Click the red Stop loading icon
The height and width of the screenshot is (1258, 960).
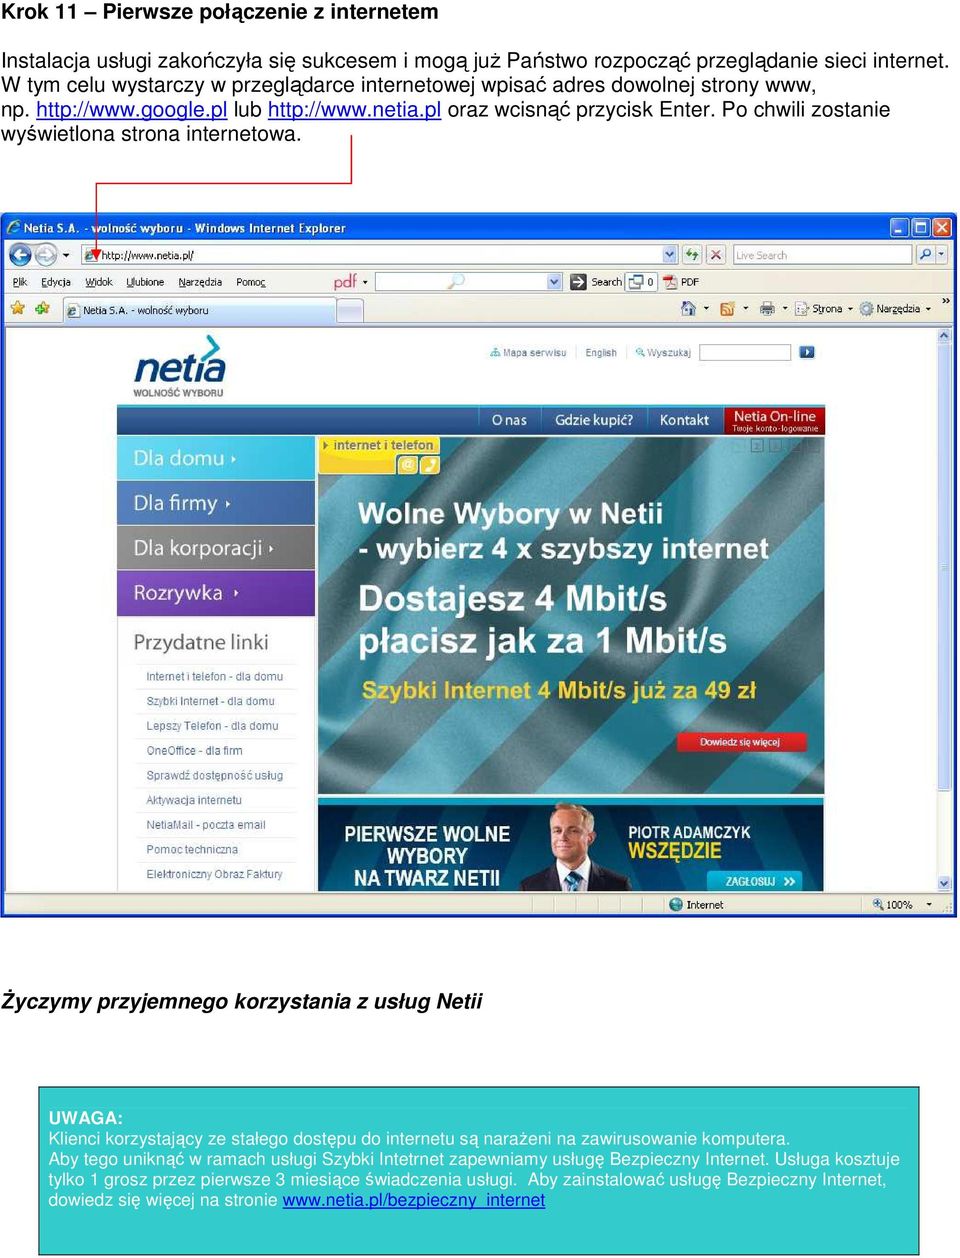pos(716,255)
